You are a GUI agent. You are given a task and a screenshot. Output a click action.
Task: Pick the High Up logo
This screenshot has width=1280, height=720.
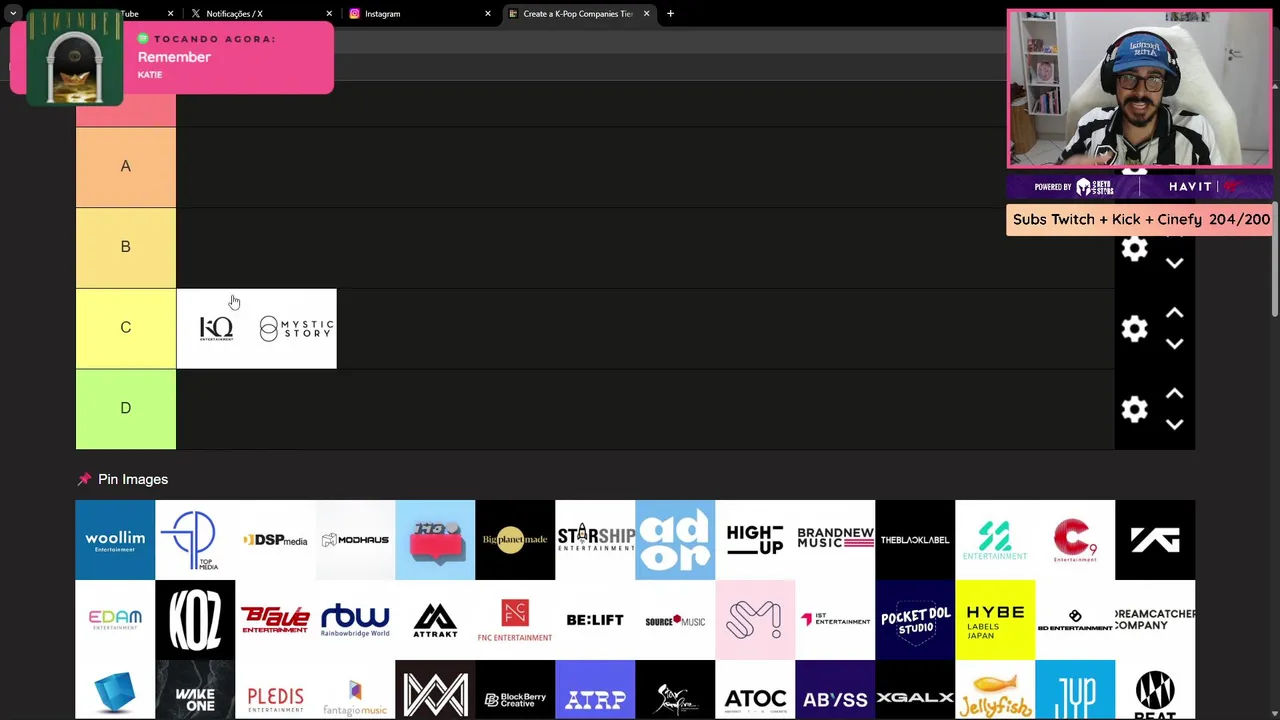point(755,540)
